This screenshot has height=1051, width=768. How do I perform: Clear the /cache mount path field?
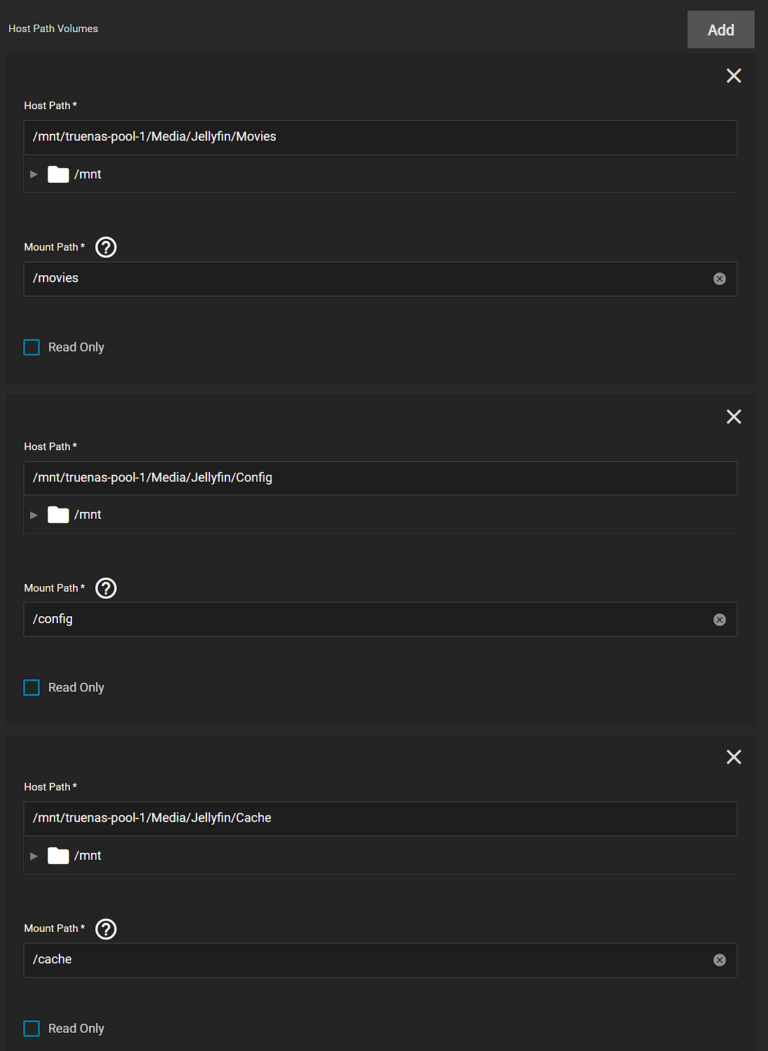[719, 959]
